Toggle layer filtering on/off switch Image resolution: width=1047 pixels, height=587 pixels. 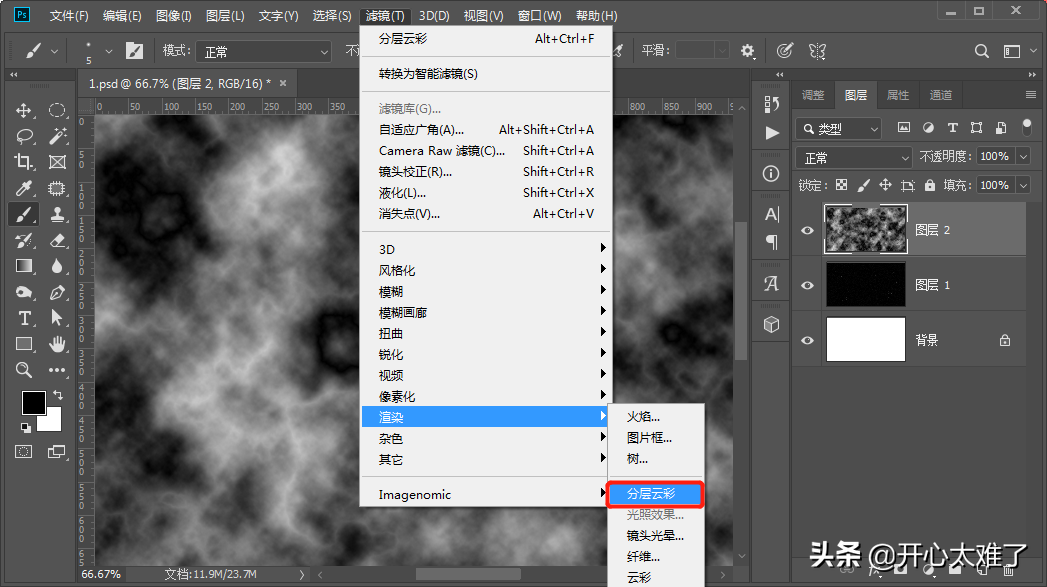(x=1027, y=127)
